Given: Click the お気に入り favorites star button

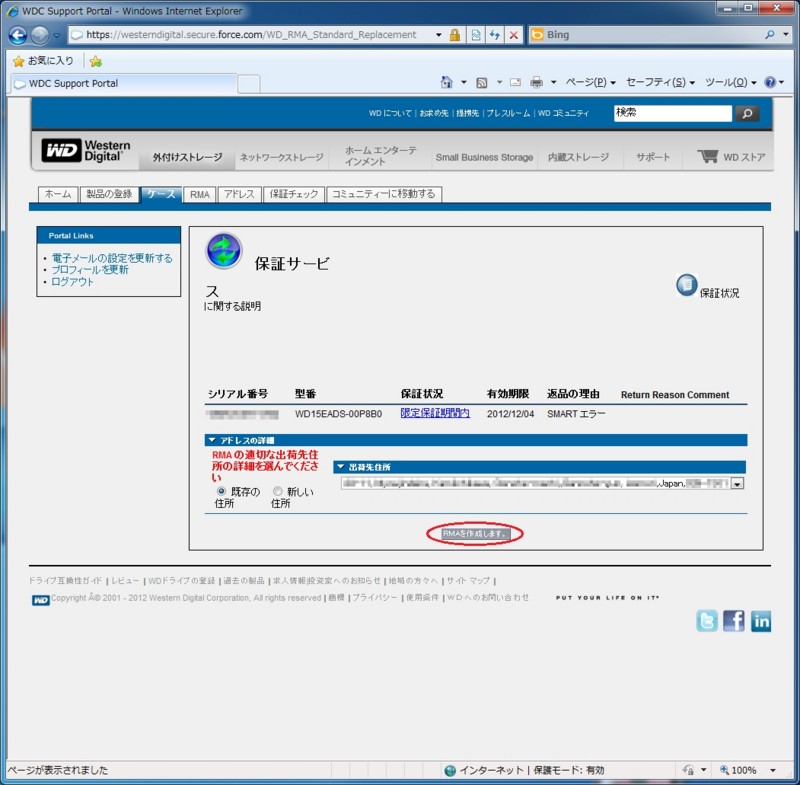Looking at the screenshot, I should (x=43, y=61).
